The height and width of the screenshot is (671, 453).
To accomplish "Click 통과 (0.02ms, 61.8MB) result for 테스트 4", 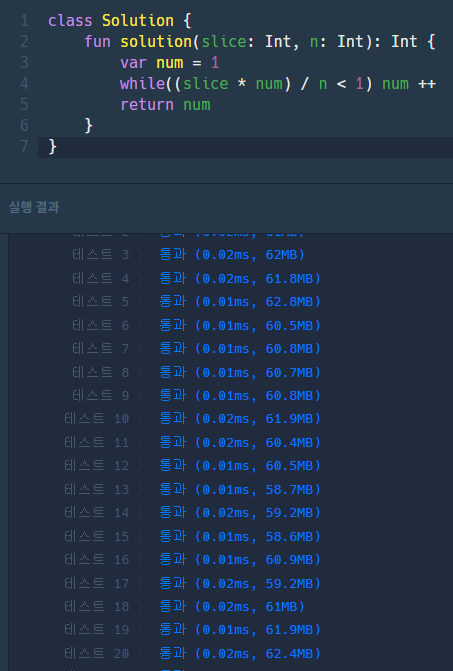I will [240, 279].
